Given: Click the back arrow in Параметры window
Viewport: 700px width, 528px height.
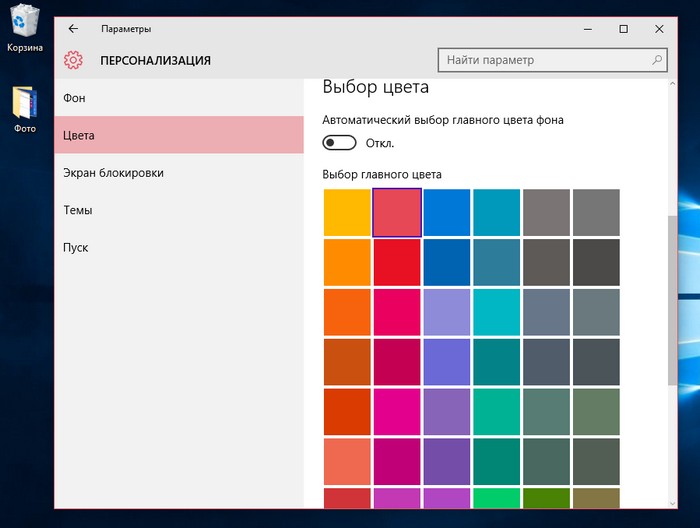Looking at the screenshot, I should [x=73, y=29].
